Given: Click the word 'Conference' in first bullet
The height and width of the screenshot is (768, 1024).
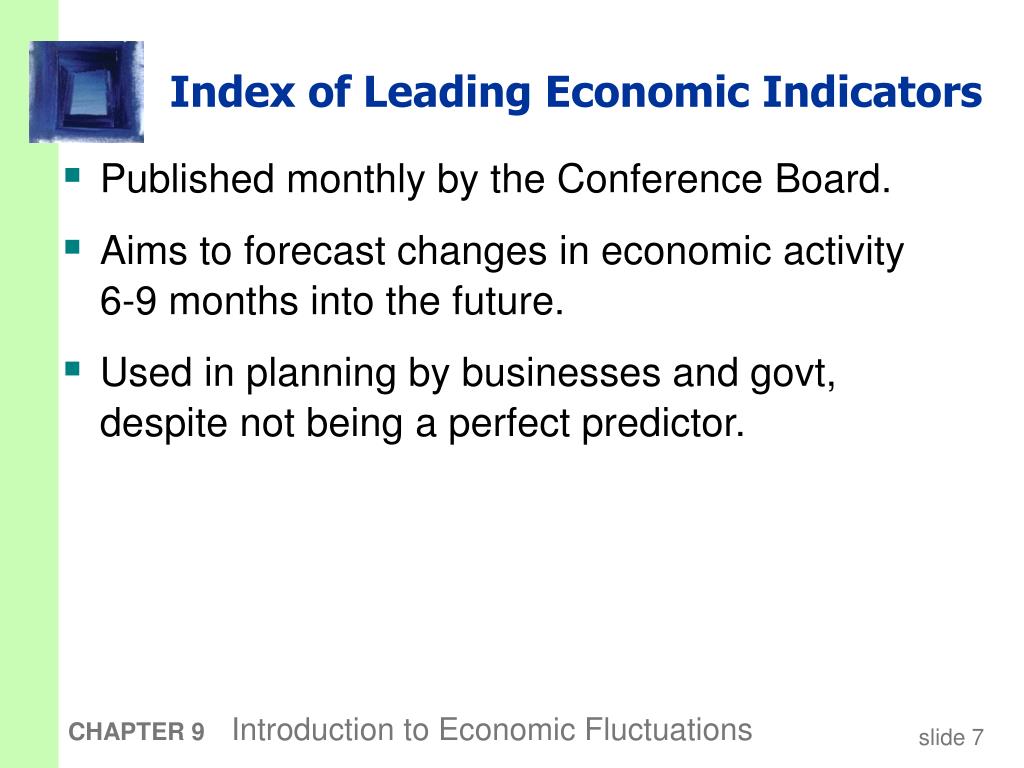Looking at the screenshot, I should pos(660,178).
